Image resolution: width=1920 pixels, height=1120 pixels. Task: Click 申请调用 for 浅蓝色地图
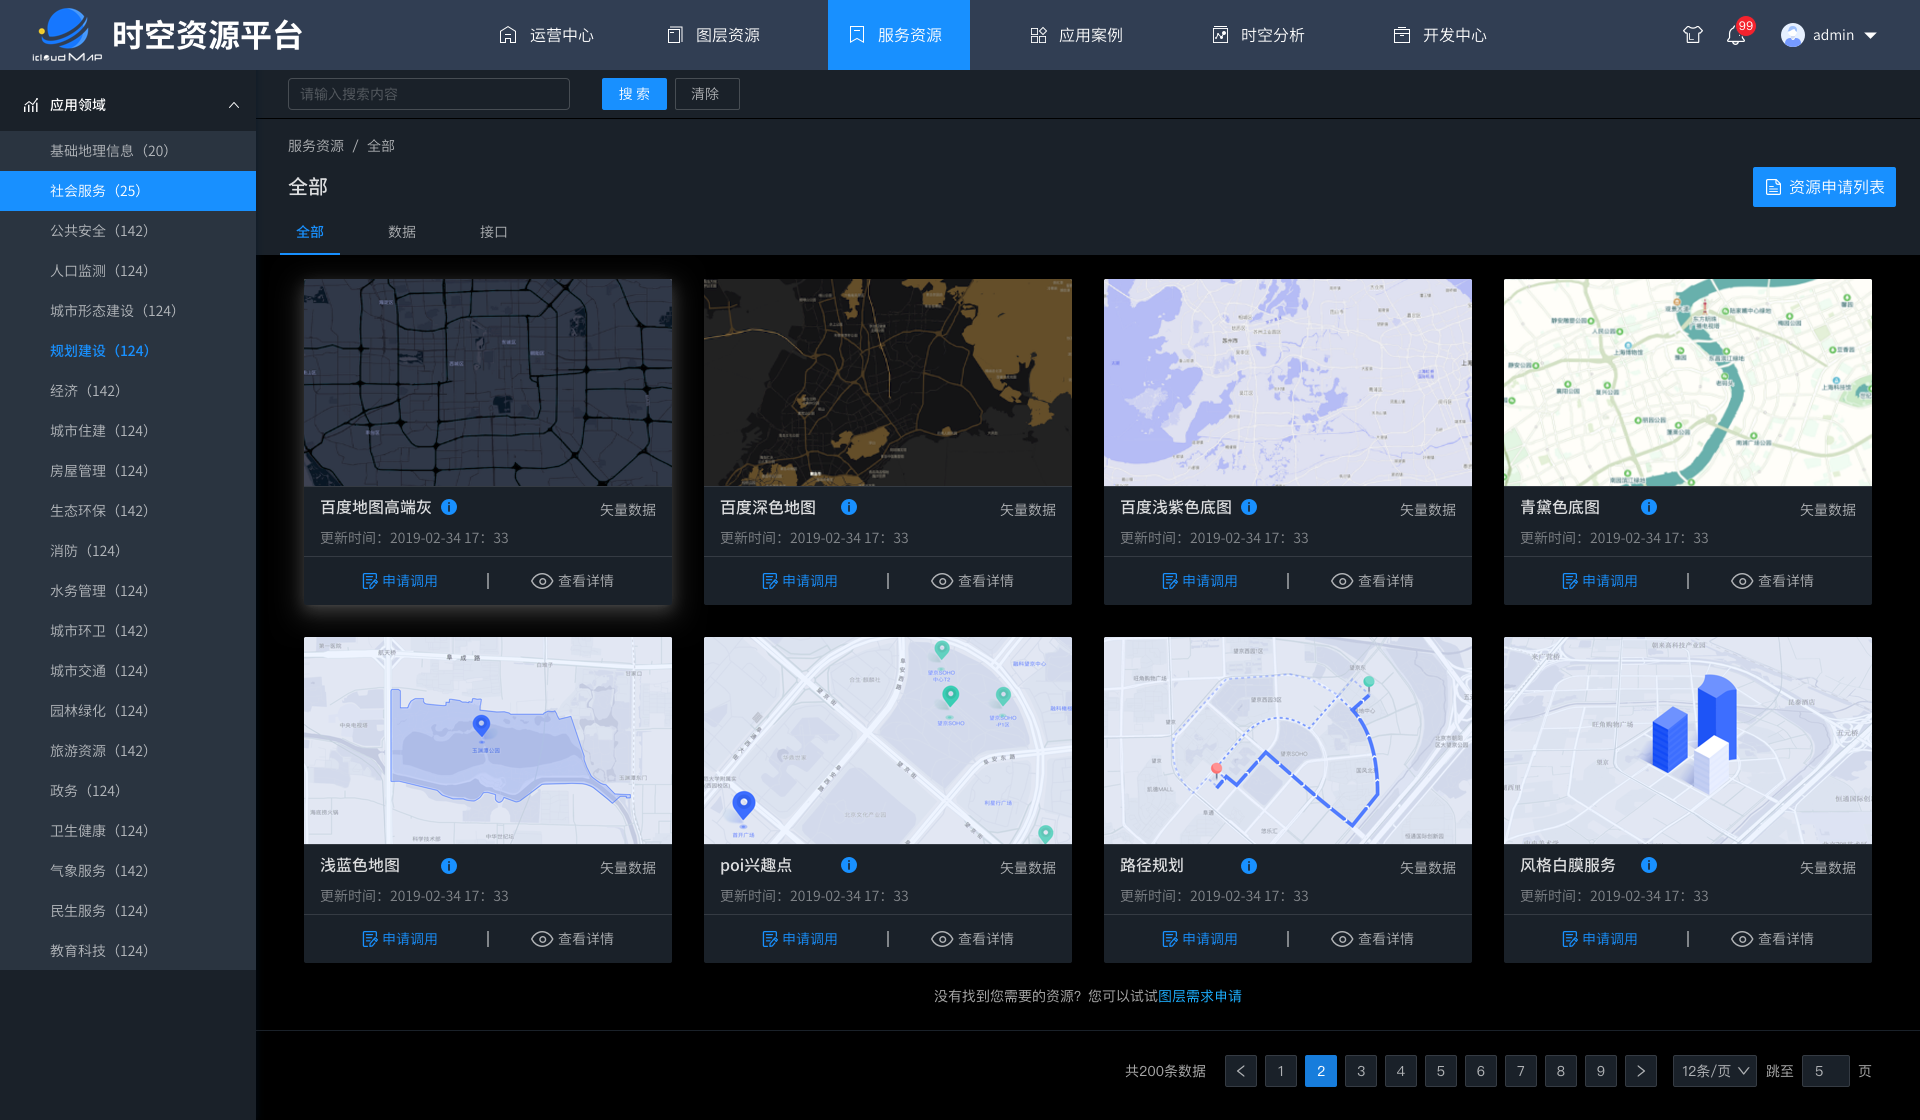point(400,939)
